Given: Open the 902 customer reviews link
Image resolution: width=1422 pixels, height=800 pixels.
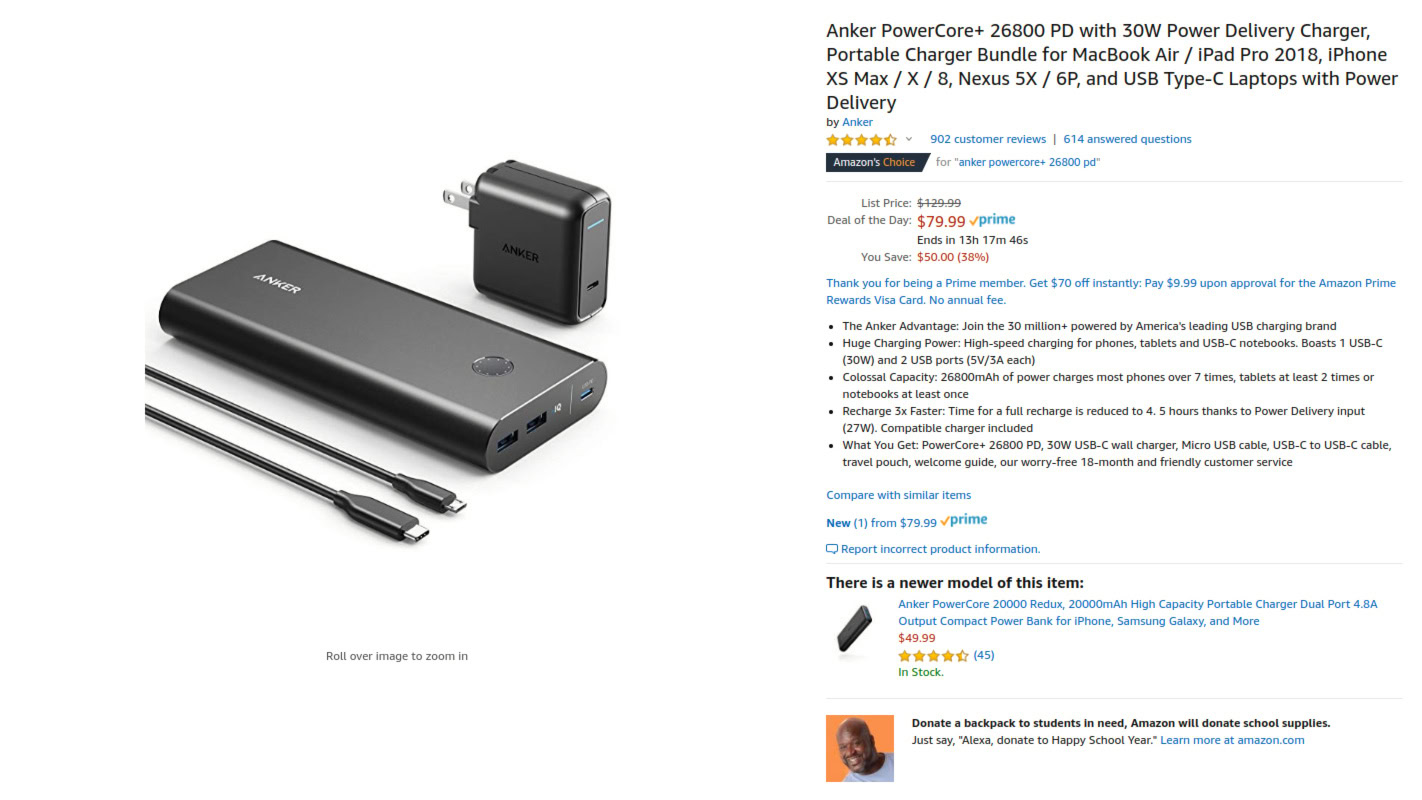Looking at the screenshot, I should point(987,139).
